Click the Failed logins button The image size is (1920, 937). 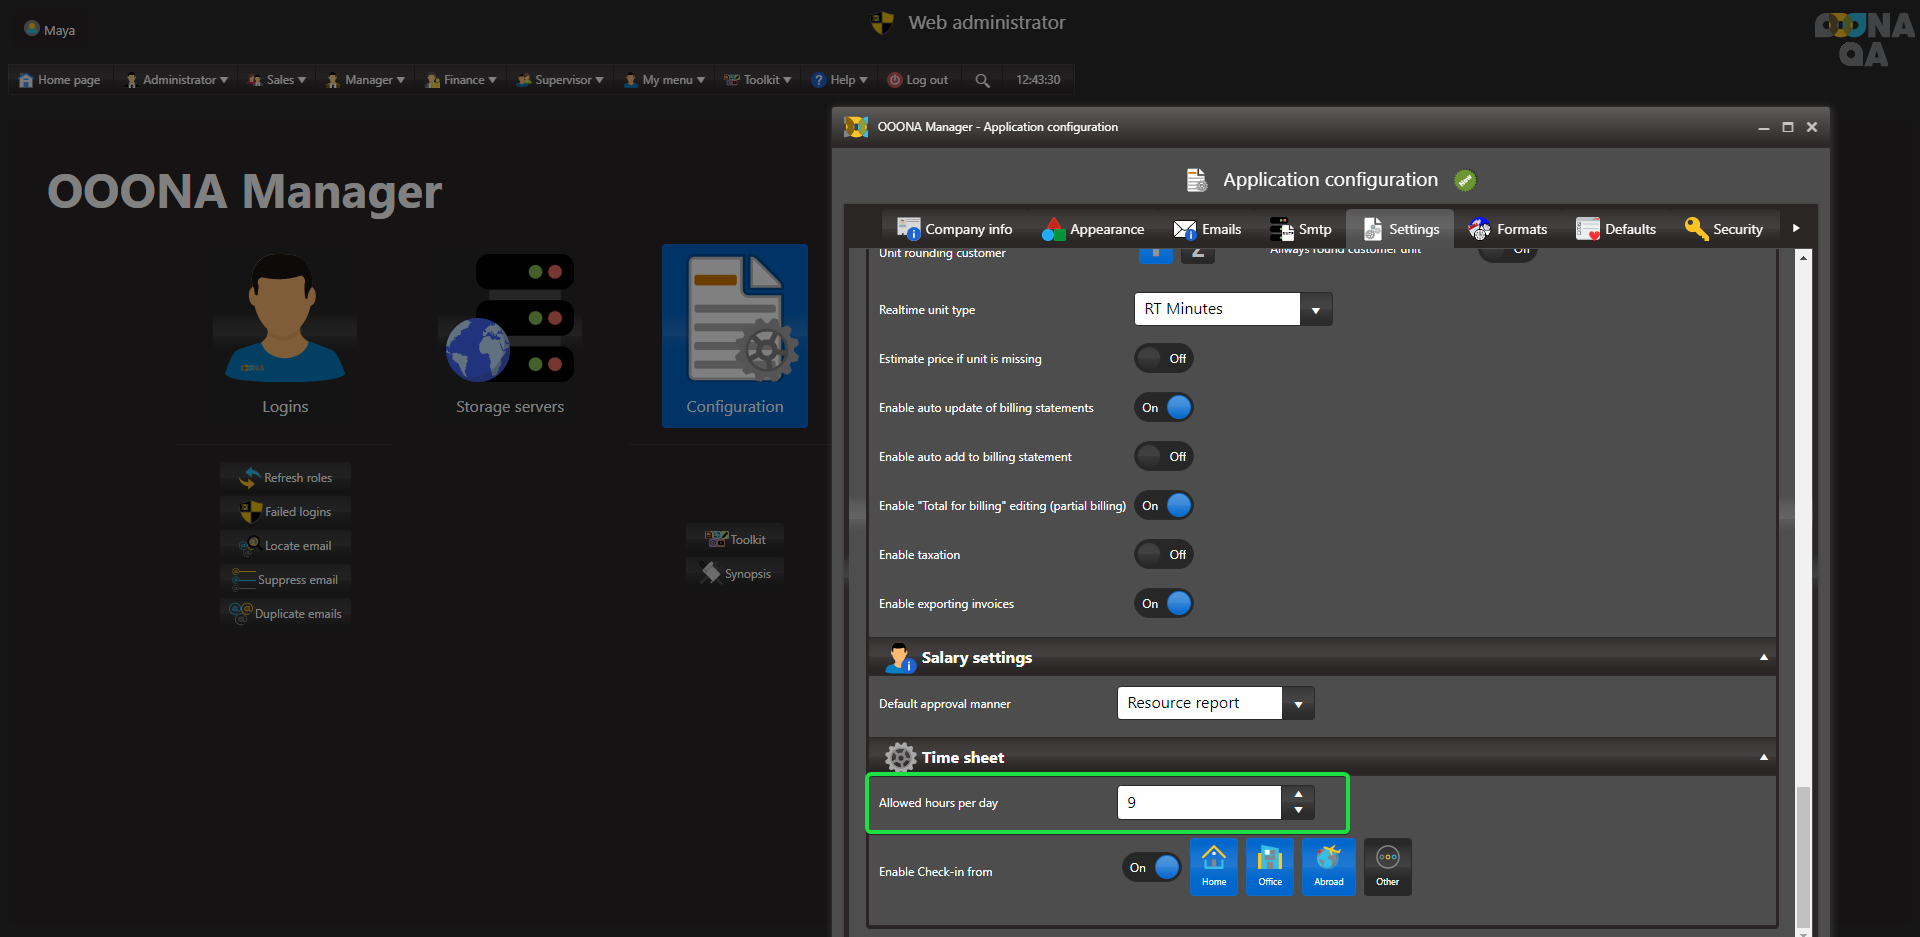point(286,512)
